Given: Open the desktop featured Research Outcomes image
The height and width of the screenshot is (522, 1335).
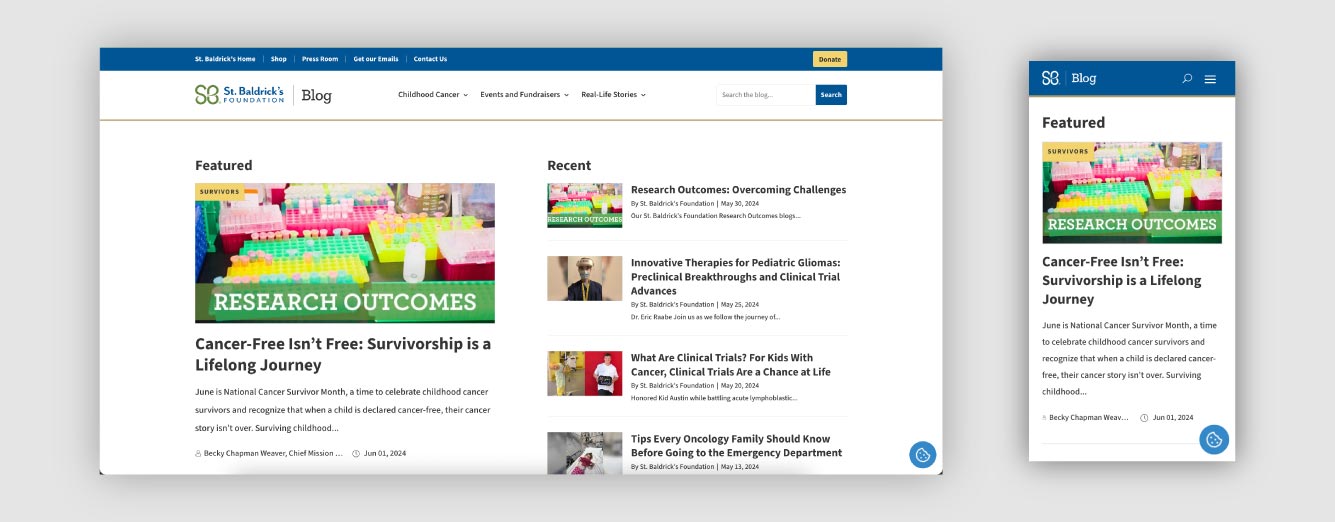Looking at the screenshot, I should pyautogui.click(x=345, y=253).
